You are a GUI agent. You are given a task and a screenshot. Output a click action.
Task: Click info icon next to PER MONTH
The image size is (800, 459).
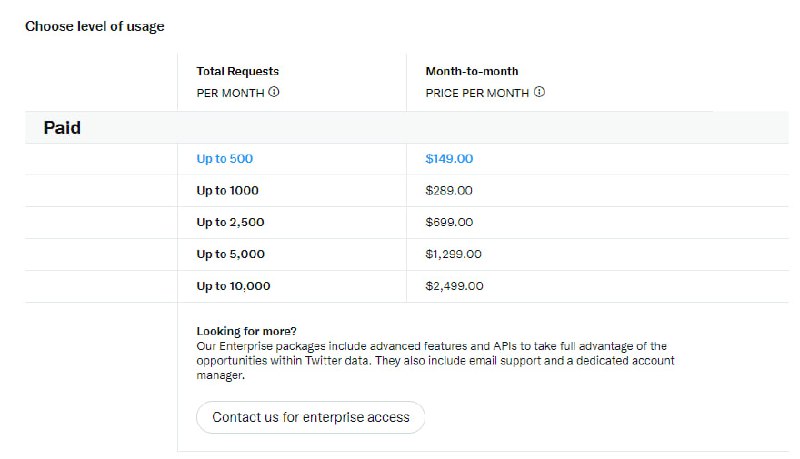(x=274, y=92)
